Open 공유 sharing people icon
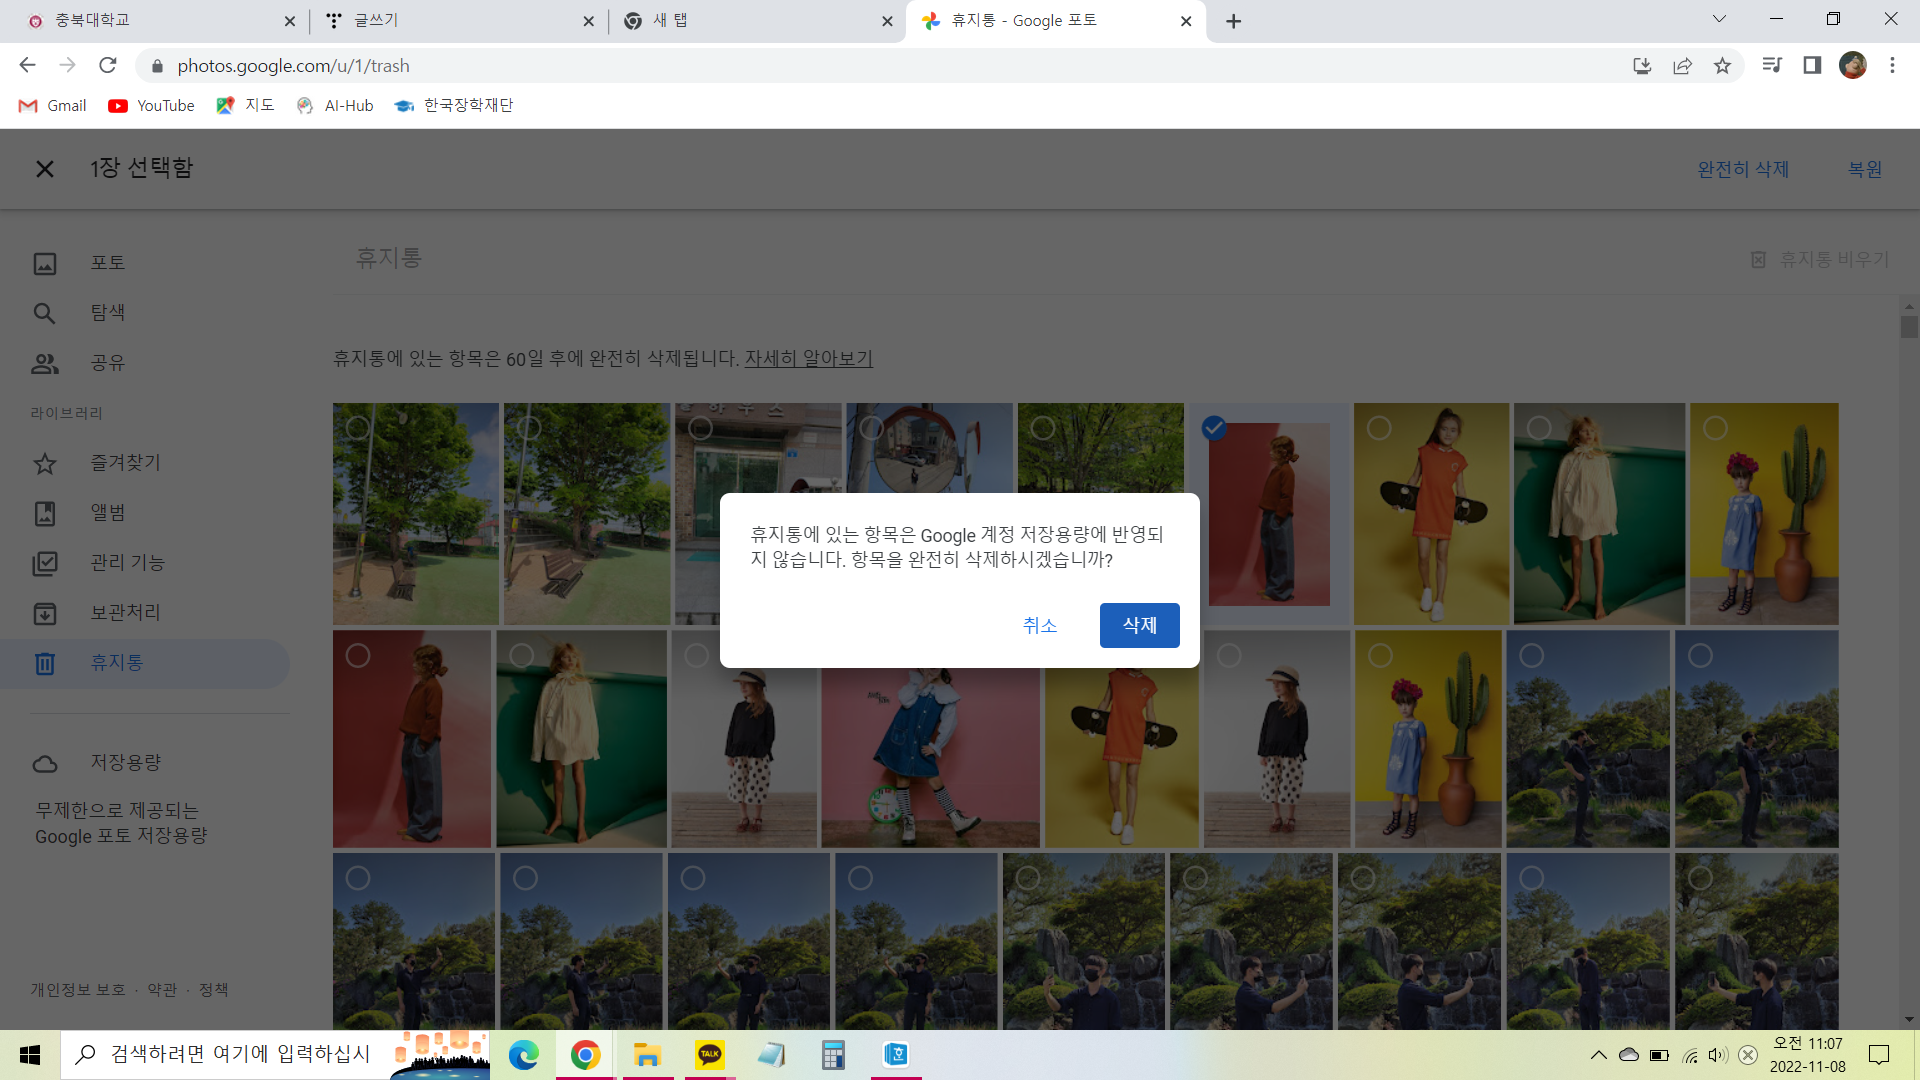Image resolution: width=1920 pixels, height=1080 pixels. (45, 363)
